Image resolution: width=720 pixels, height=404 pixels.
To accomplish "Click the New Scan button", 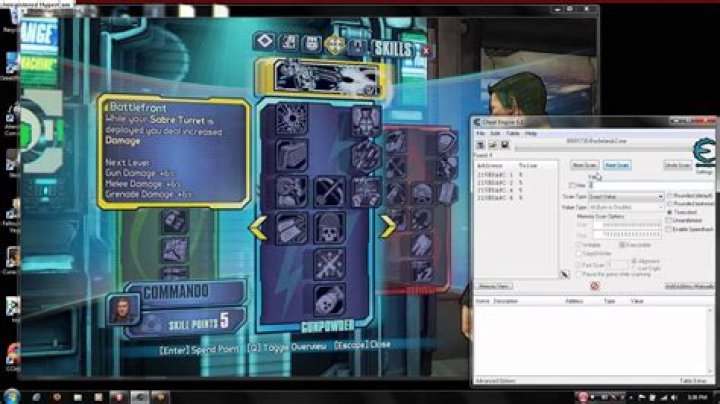I will click(x=584, y=165).
